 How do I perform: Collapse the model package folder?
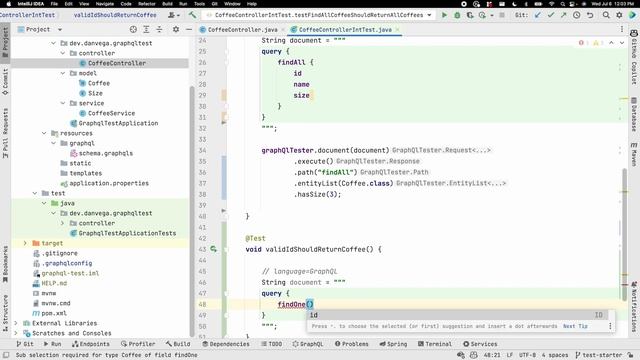63,73
